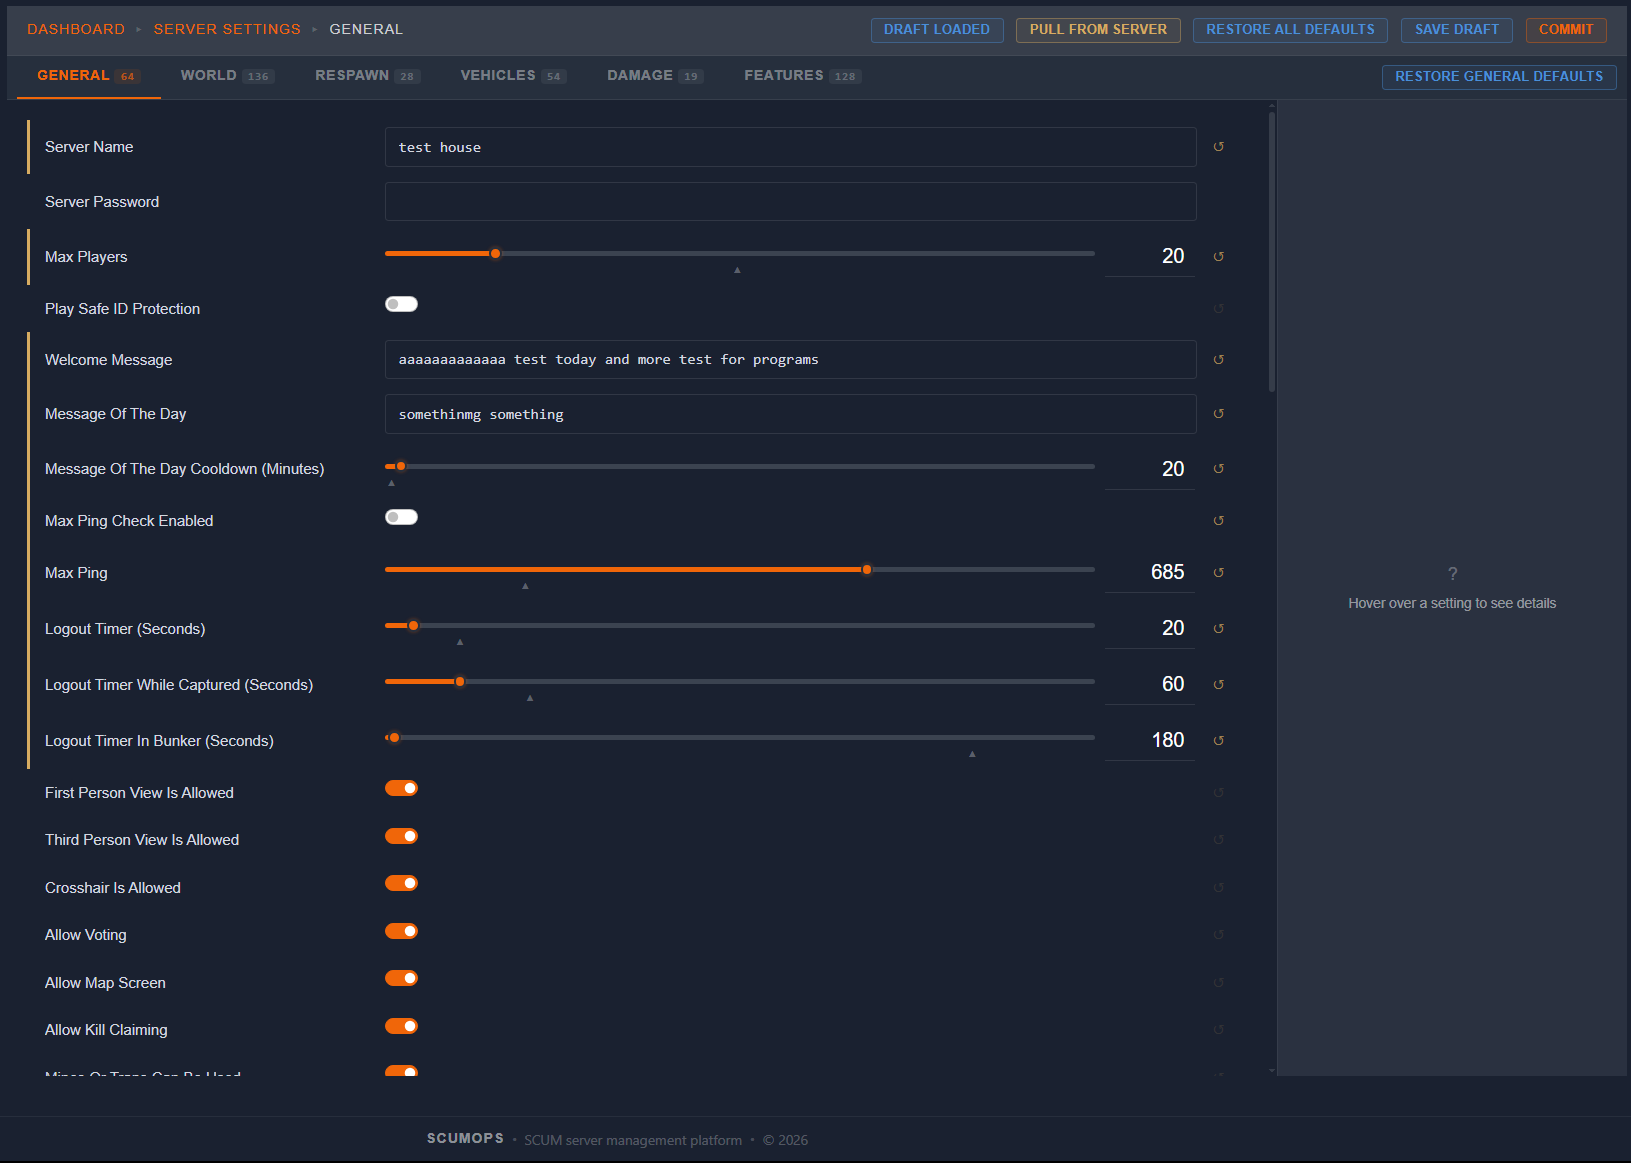The image size is (1631, 1163).
Task: Reset Welcome Message icon
Action: (1218, 360)
